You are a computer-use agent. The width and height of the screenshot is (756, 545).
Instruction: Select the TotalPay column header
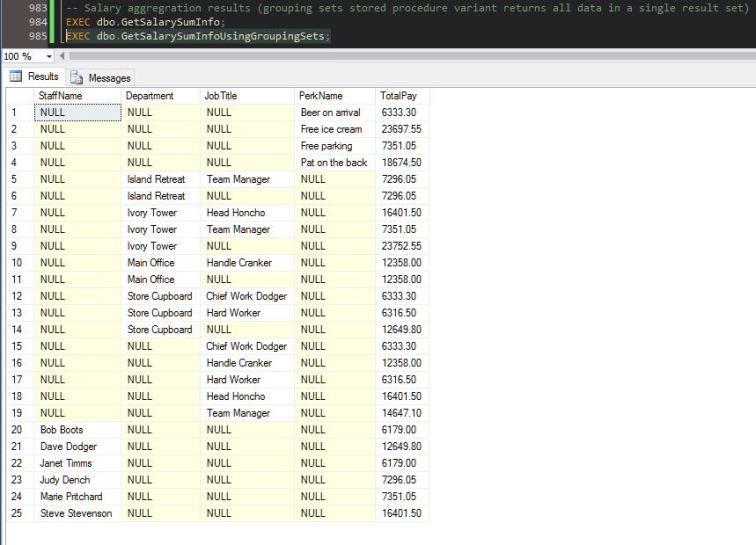(x=402, y=95)
